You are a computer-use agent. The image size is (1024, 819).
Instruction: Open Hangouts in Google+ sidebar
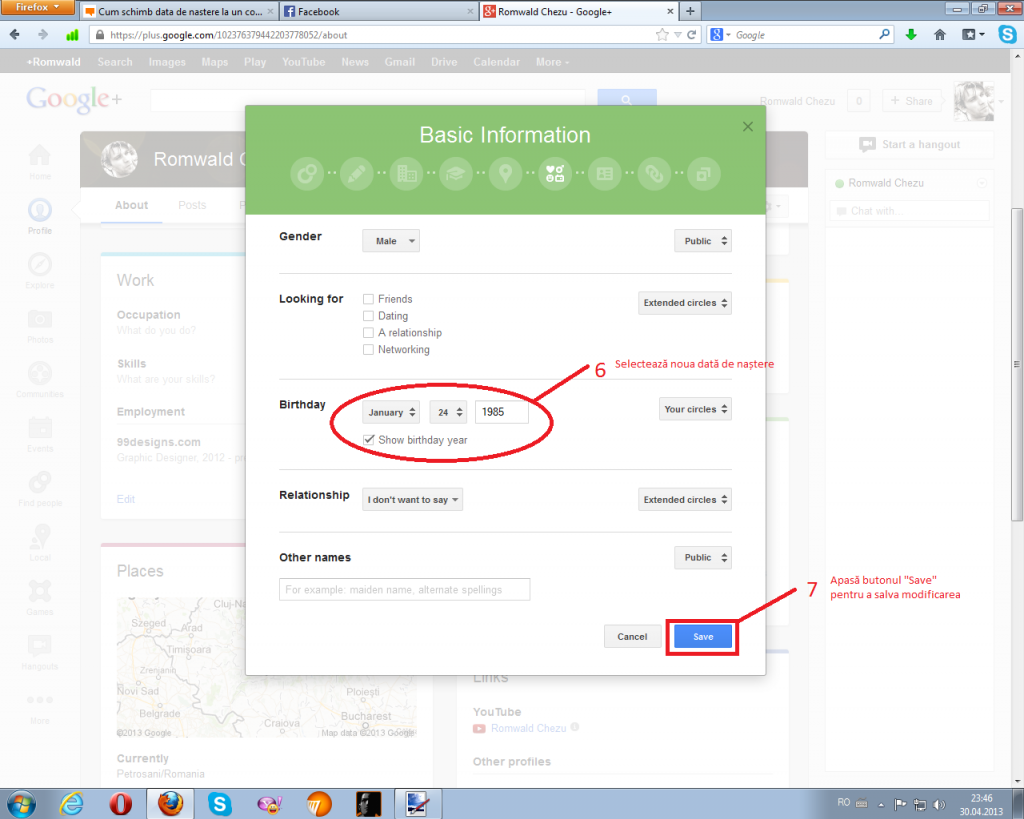tap(40, 652)
